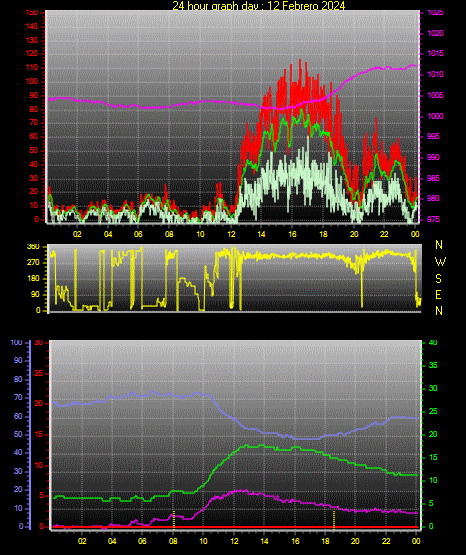
Task: Click the 100 value on red wind axis
Action: click(31, 81)
